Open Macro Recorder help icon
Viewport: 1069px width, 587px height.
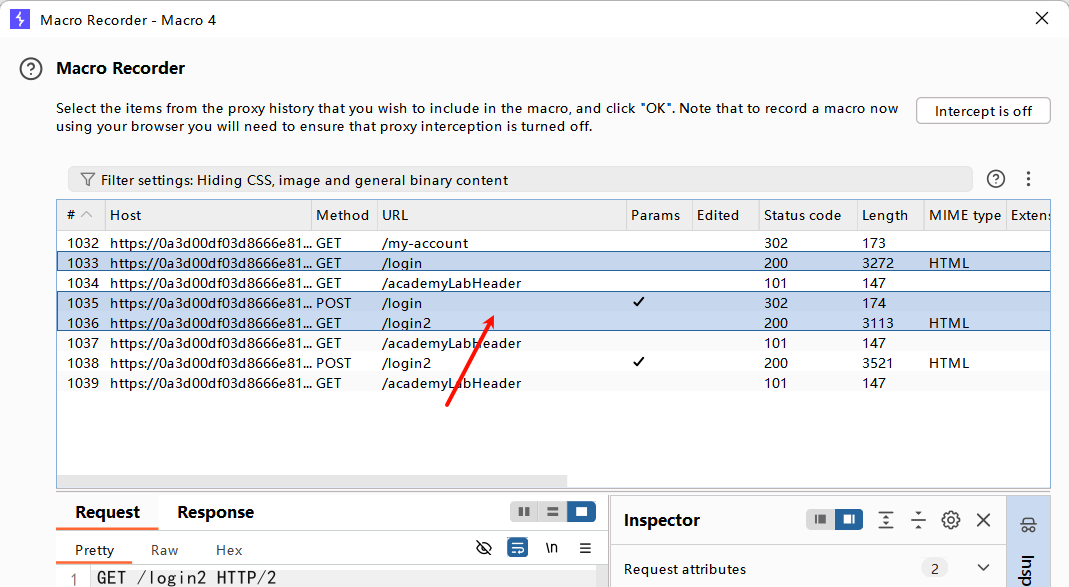point(32,69)
